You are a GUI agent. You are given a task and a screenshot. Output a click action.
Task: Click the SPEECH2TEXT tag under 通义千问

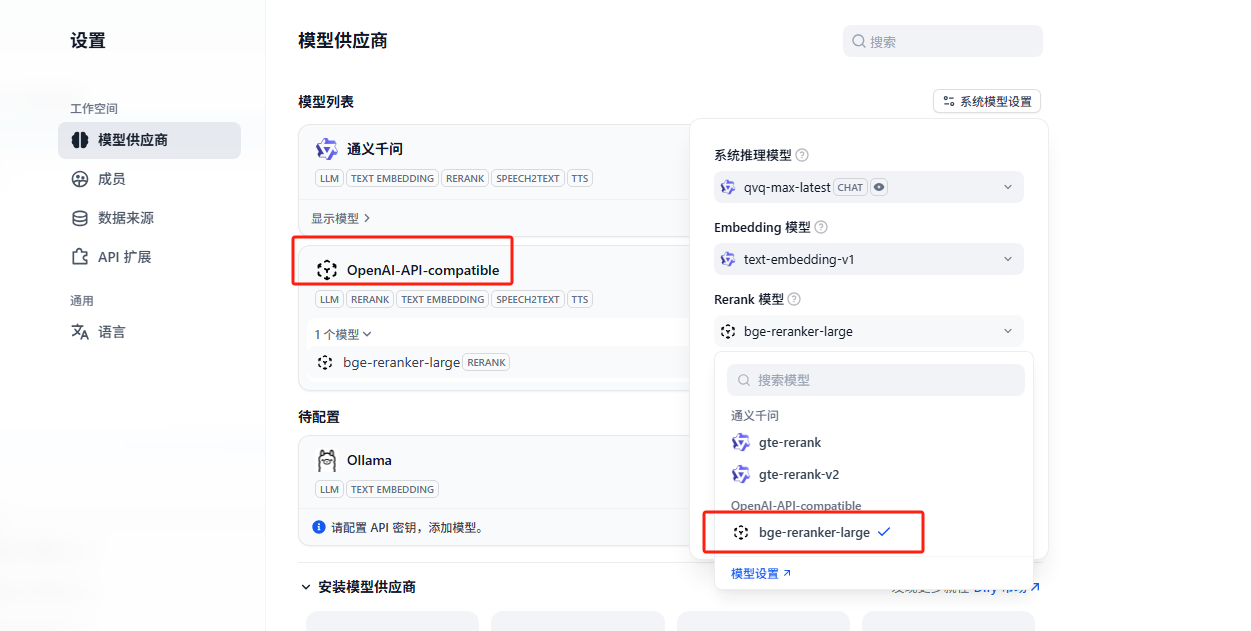(527, 178)
